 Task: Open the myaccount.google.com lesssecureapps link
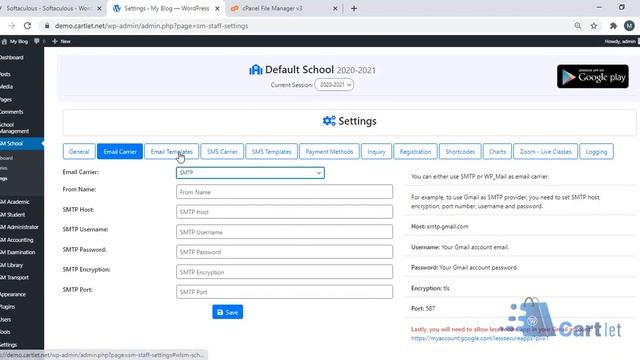tap(479, 338)
